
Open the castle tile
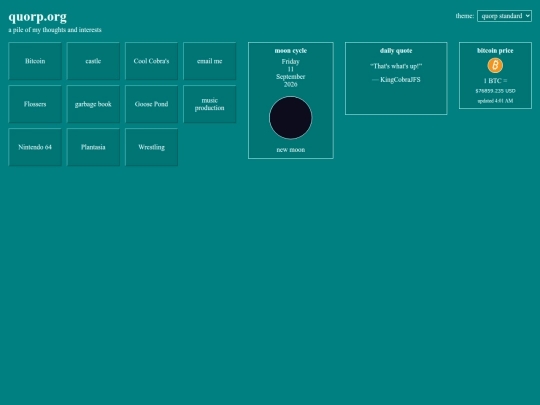(x=93, y=61)
